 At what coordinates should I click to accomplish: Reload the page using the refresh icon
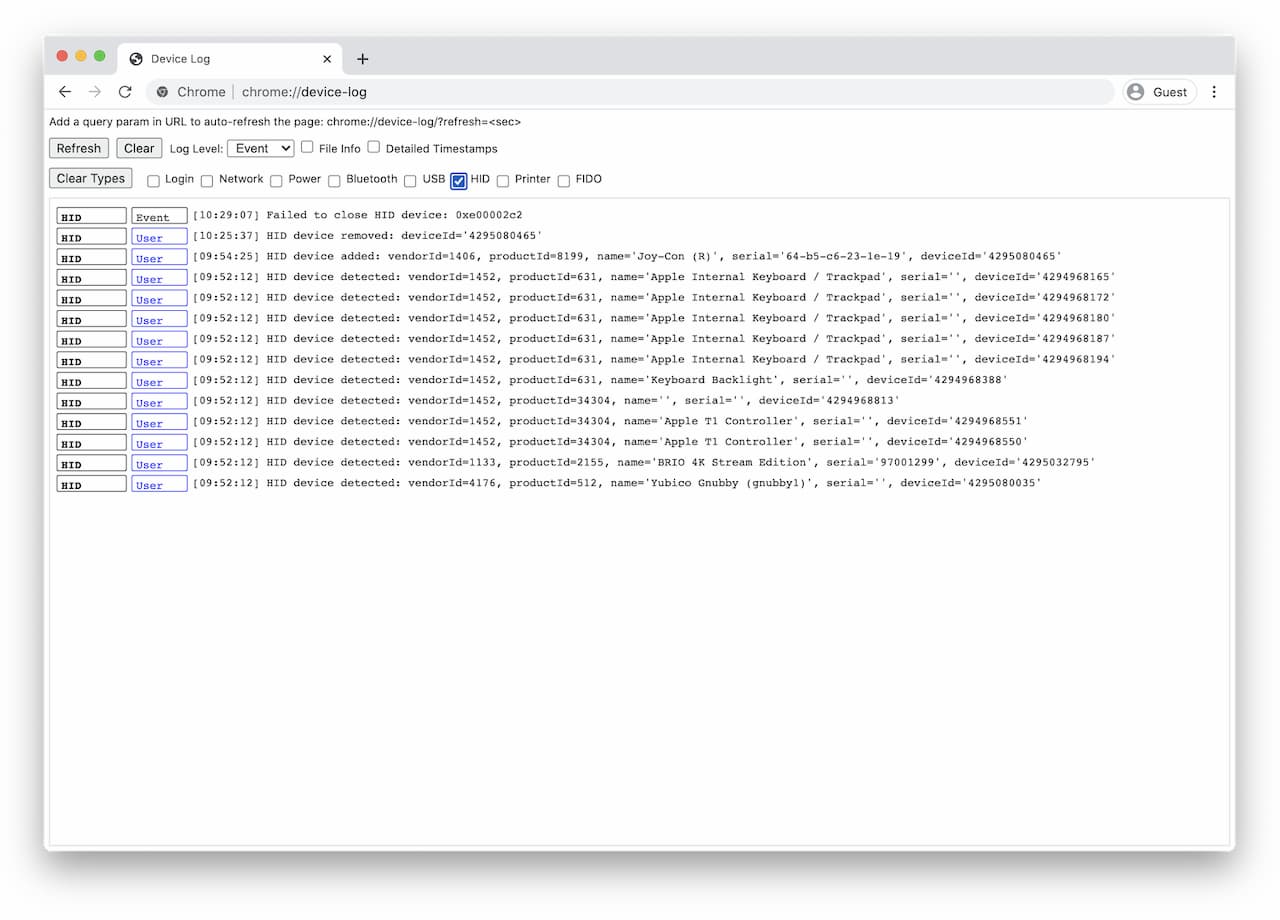pos(124,91)
